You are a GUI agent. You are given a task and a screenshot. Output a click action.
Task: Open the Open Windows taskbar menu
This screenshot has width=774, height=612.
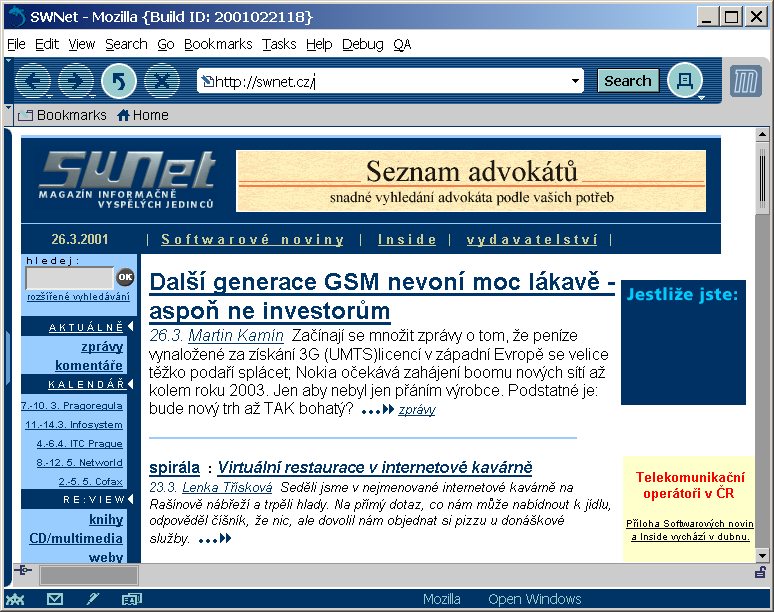535,599
